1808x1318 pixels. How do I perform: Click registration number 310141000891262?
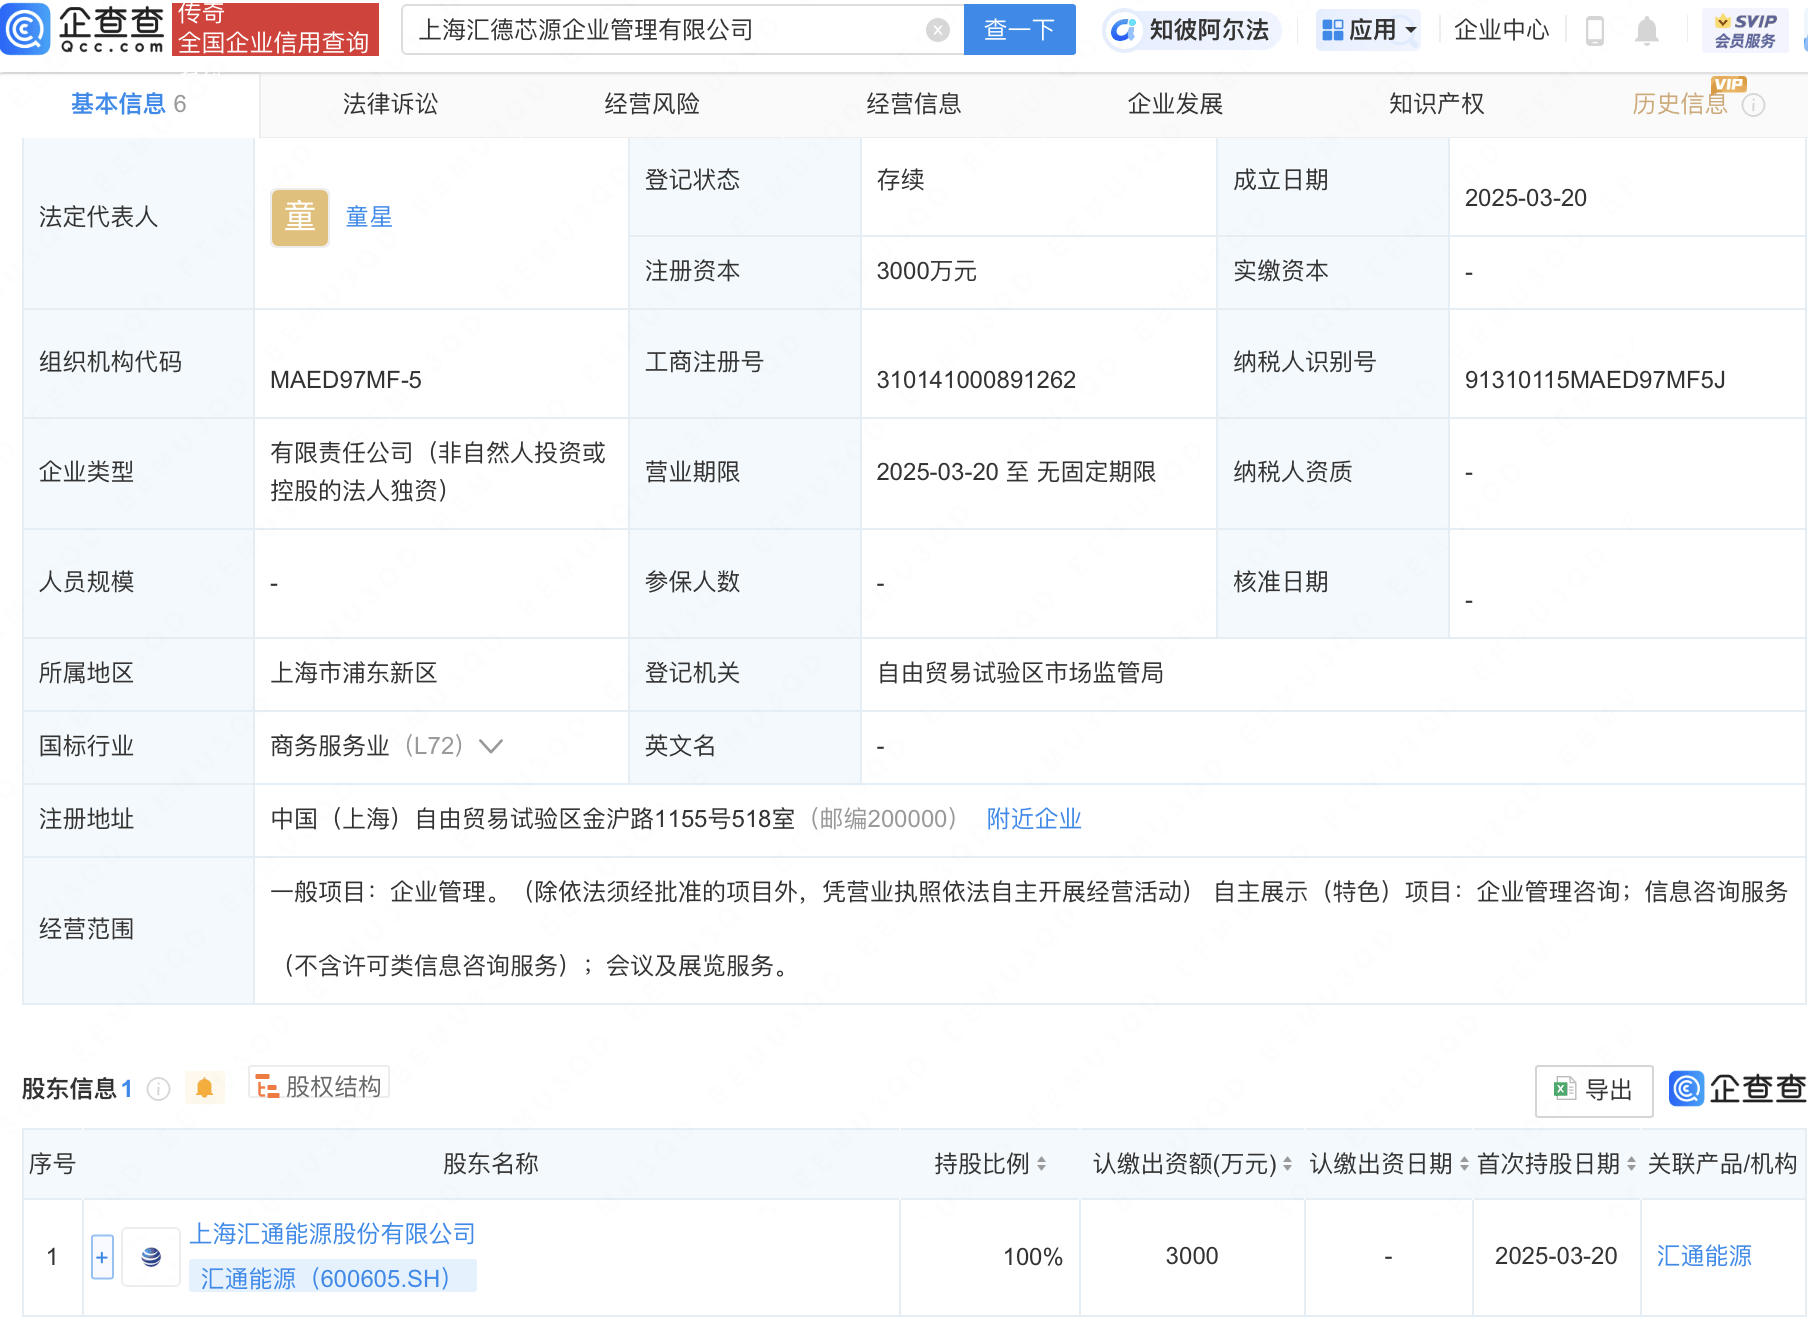point(976,380)
